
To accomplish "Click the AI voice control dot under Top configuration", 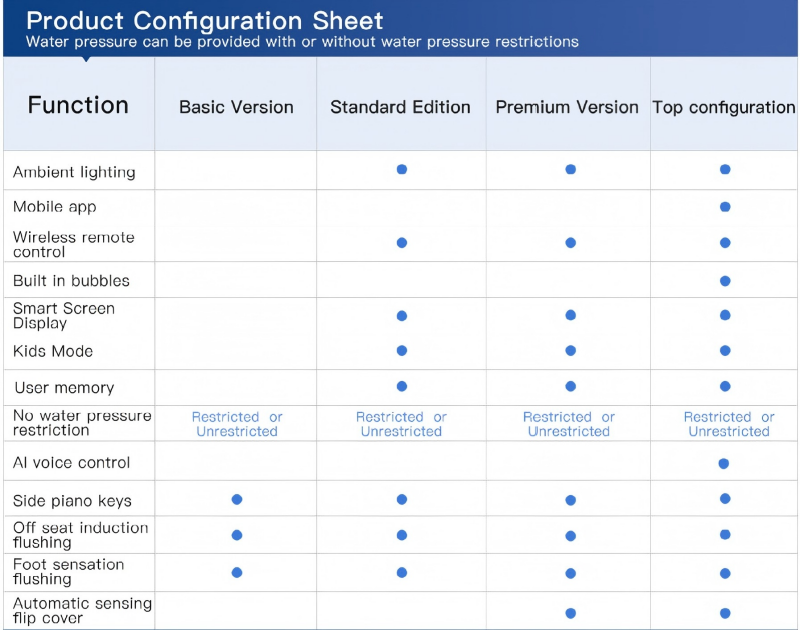I will pos(724,463).
